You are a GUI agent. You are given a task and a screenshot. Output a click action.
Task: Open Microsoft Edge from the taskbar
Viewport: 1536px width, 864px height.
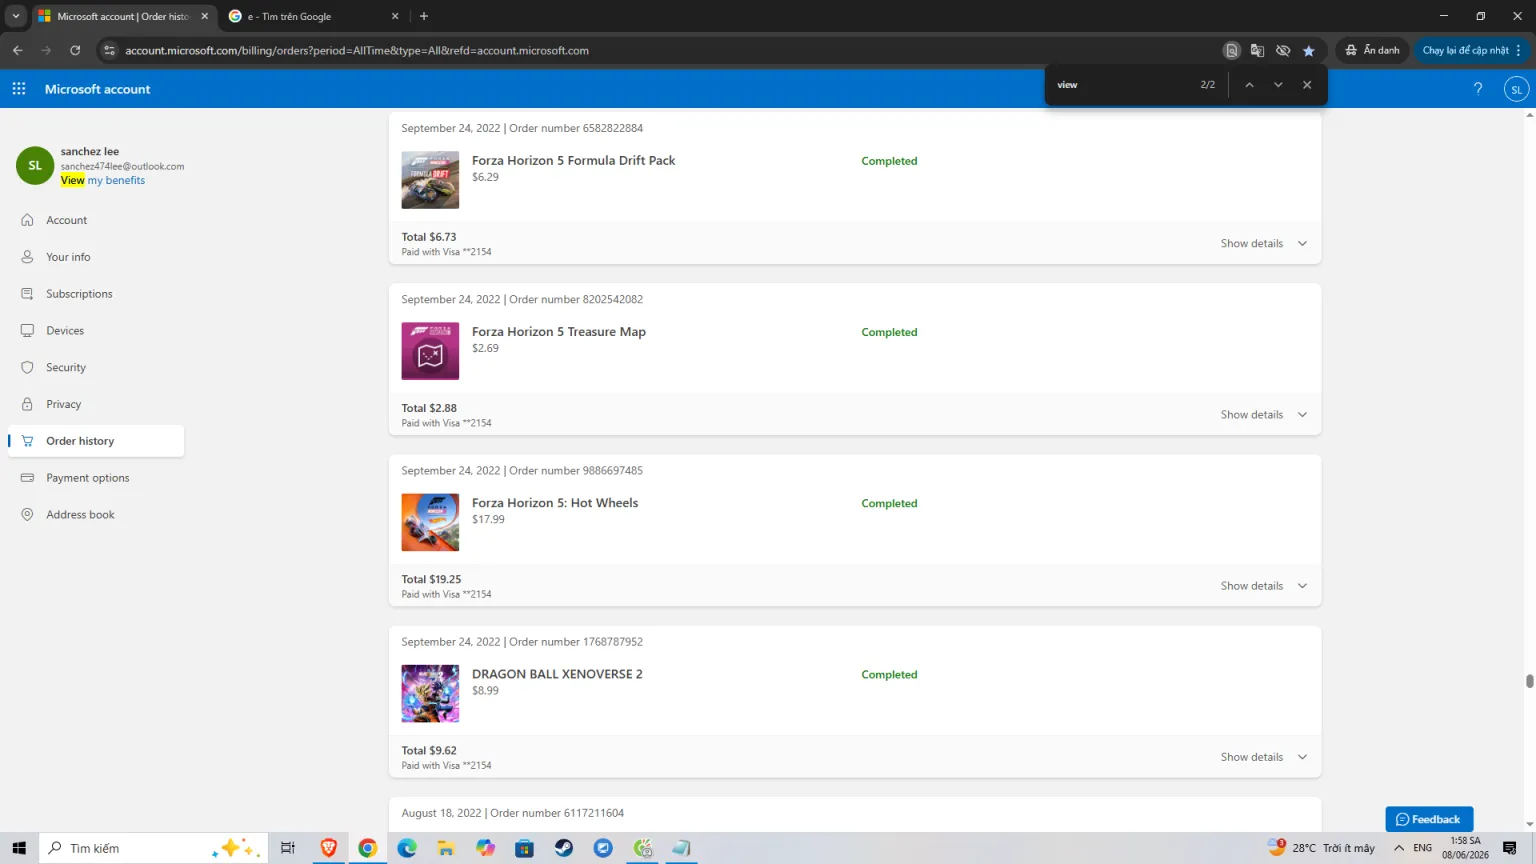point(407,848)
